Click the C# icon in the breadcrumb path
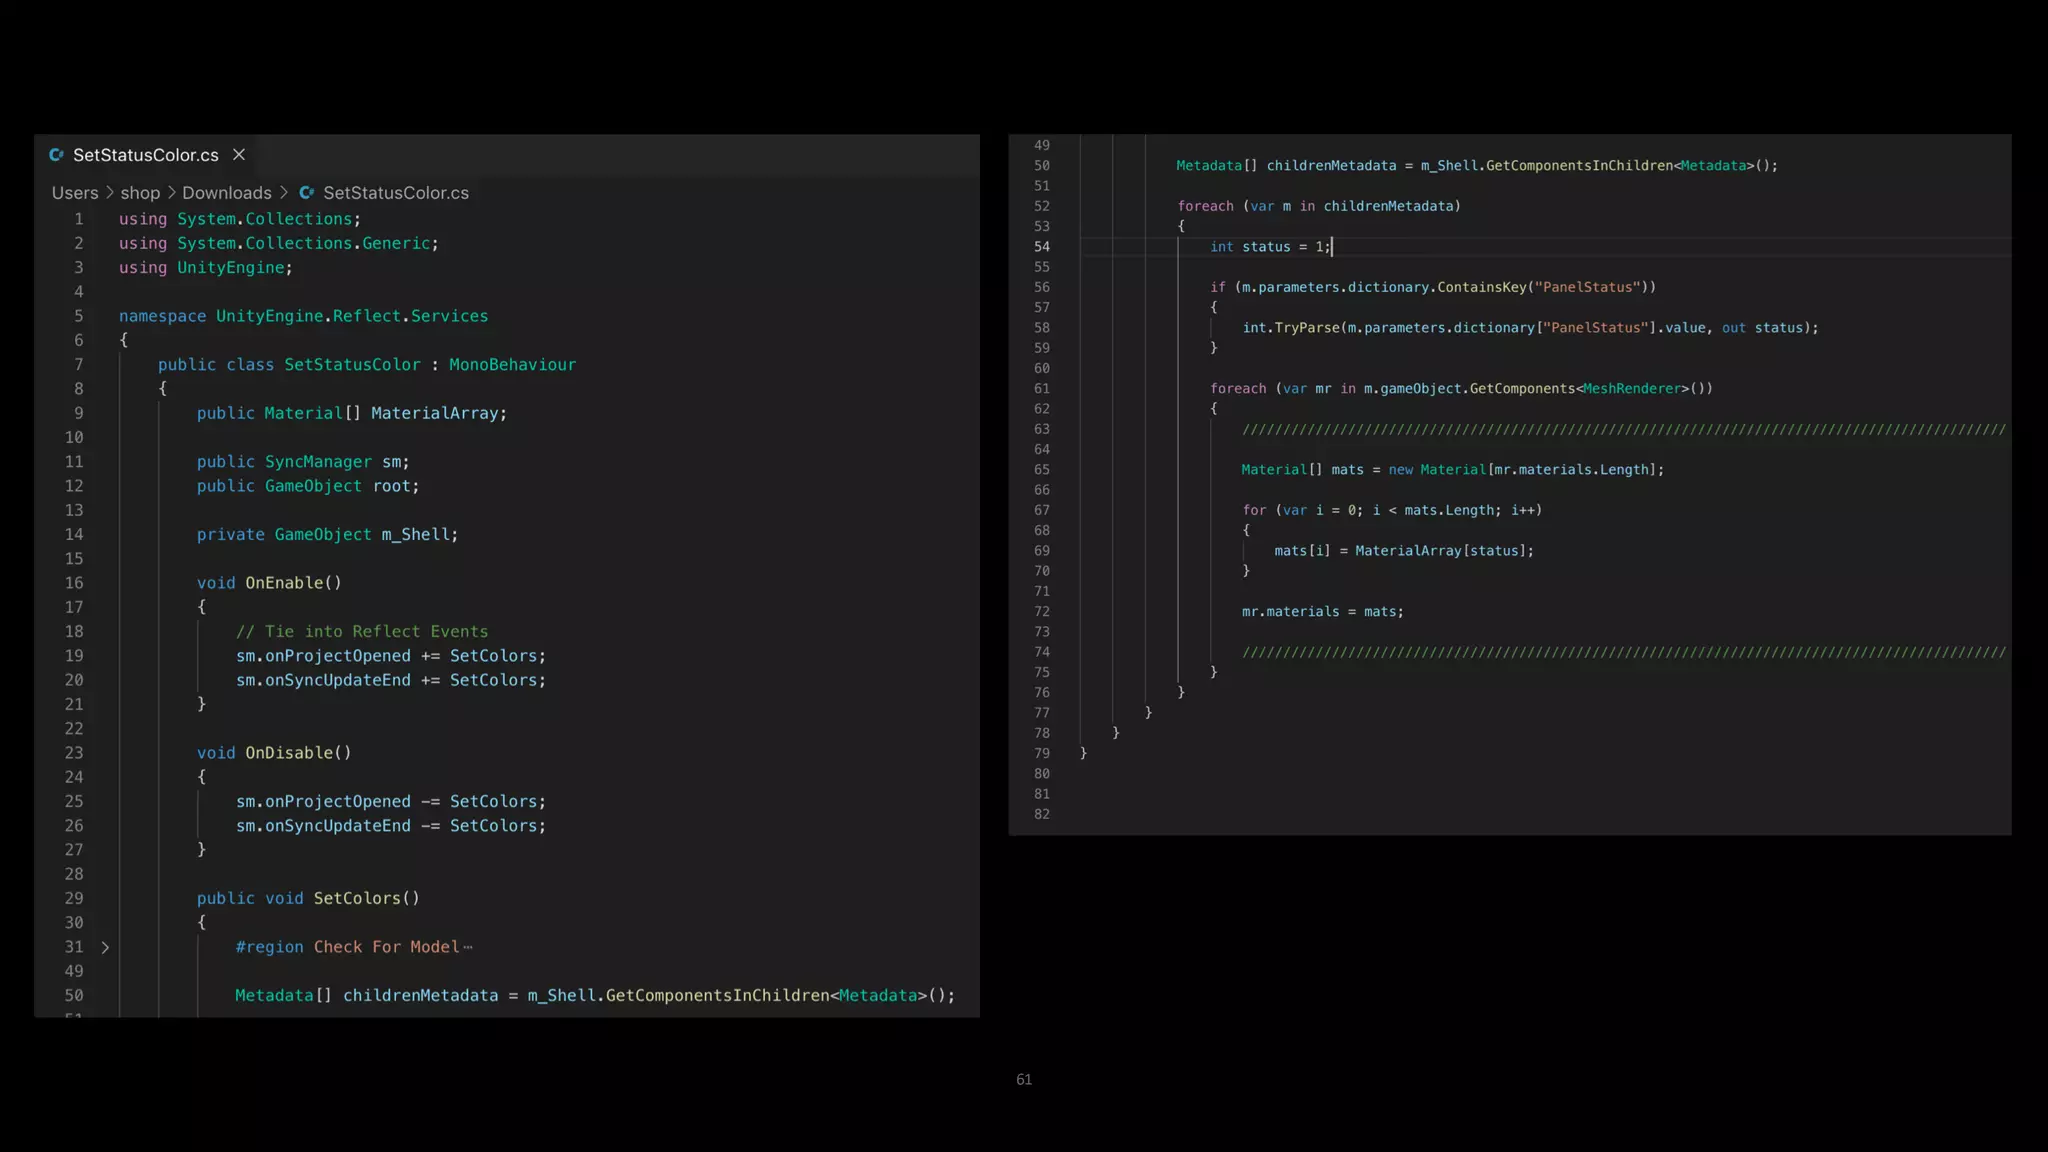 click(x=307, y=193)
